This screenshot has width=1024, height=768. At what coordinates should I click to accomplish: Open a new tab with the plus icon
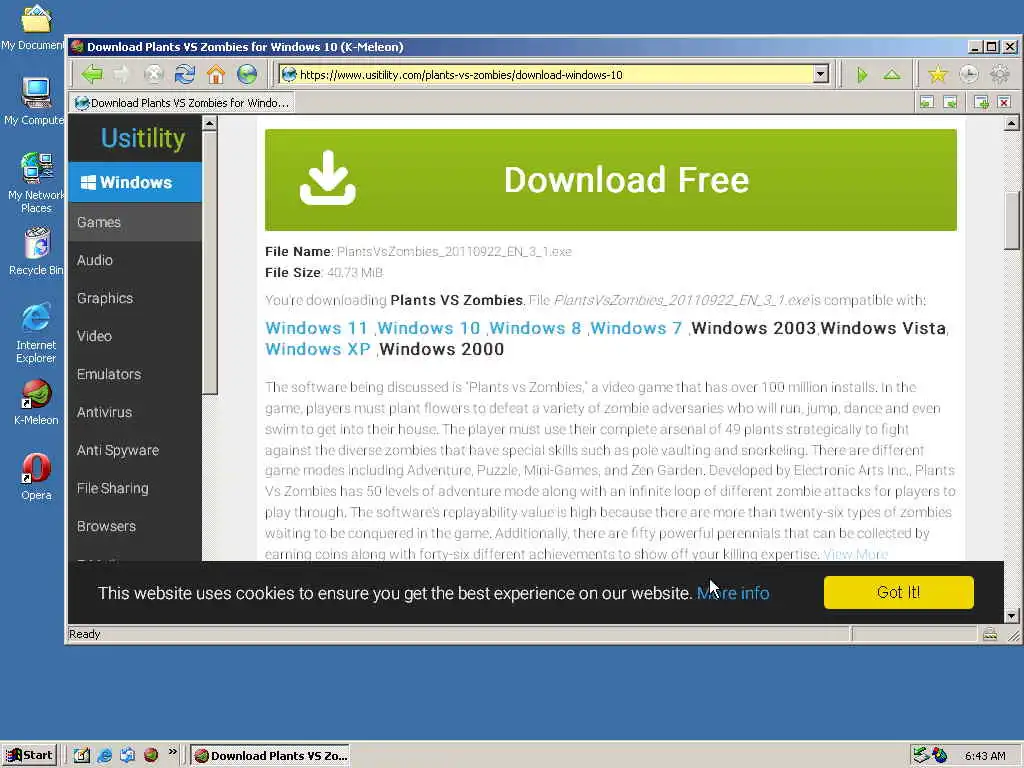(981, 103)
